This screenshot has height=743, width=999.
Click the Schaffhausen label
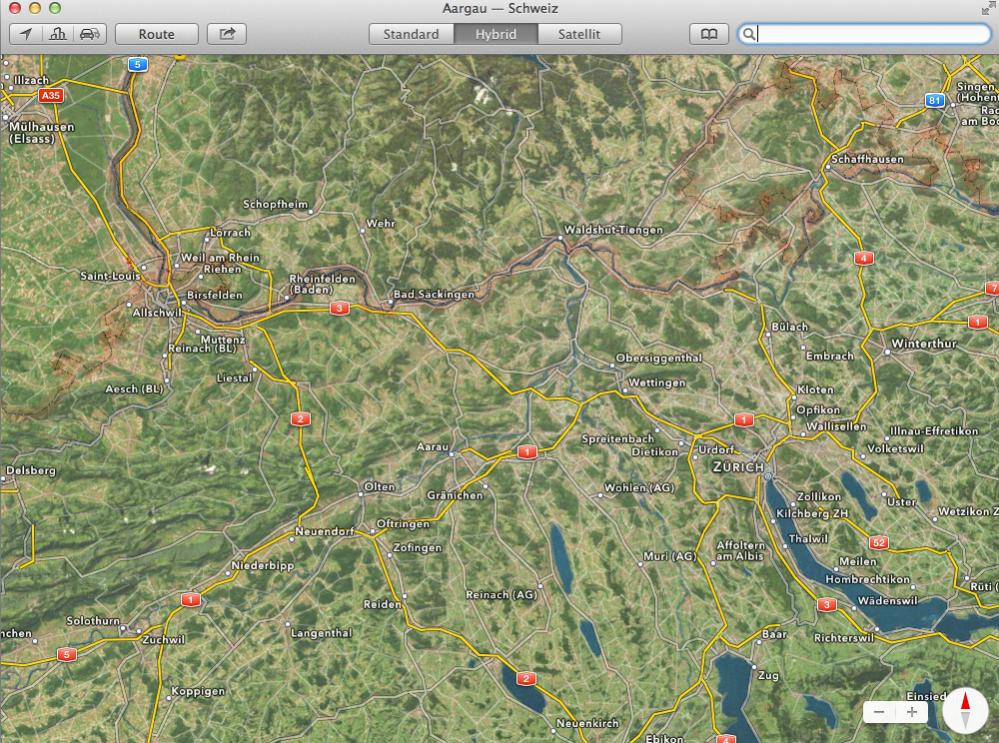point(867,159)
